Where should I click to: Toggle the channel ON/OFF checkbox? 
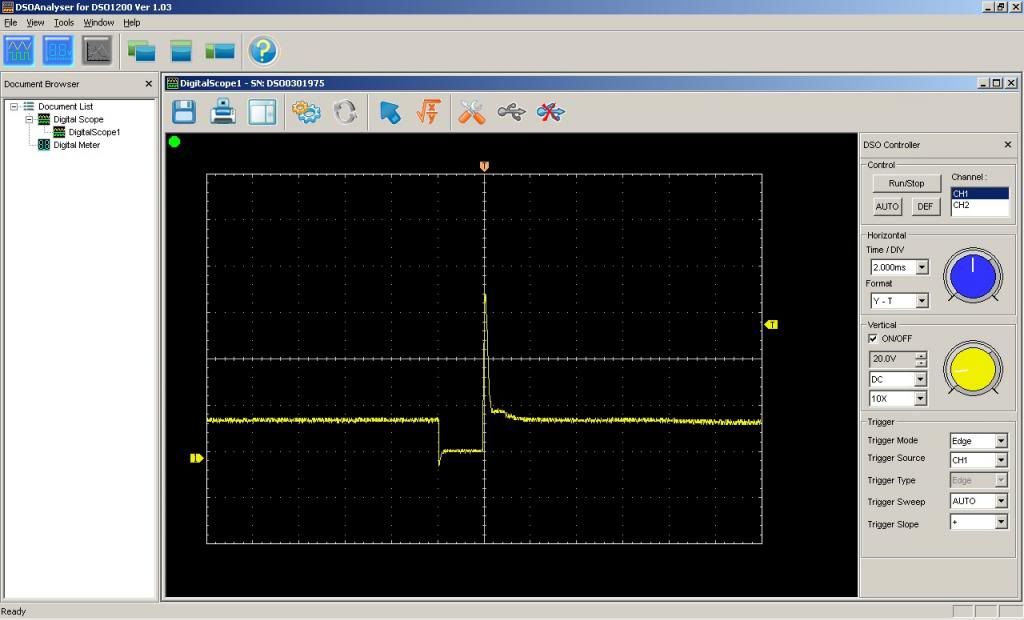[872, 338]
